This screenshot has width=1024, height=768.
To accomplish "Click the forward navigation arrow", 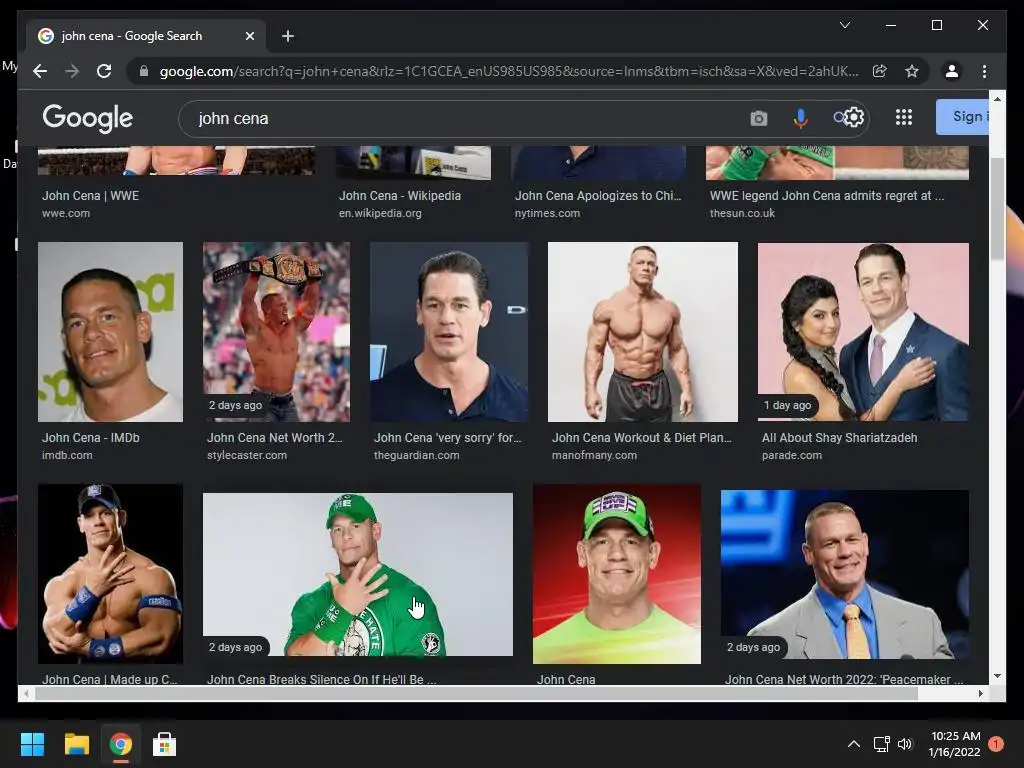I will pyautogui.click(x=72, y=71).
